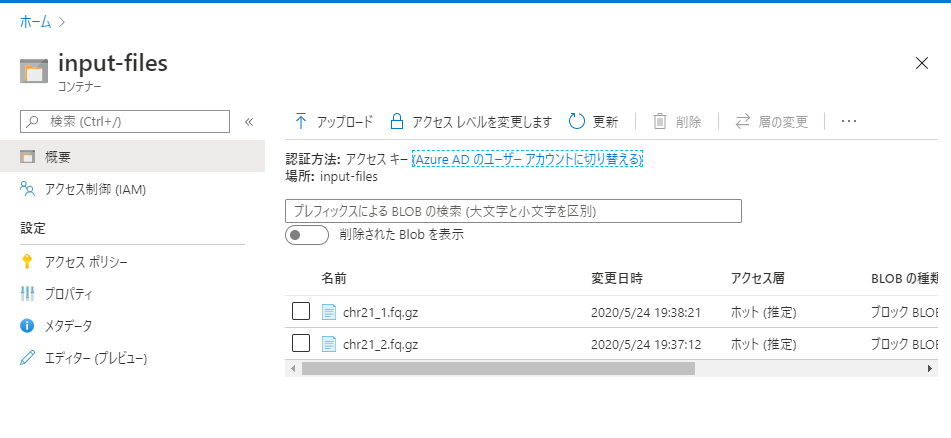Click the file icon of chr21_1.fq.gz
951x438 pixels.
pyautogui.click(x=328, y=312)
